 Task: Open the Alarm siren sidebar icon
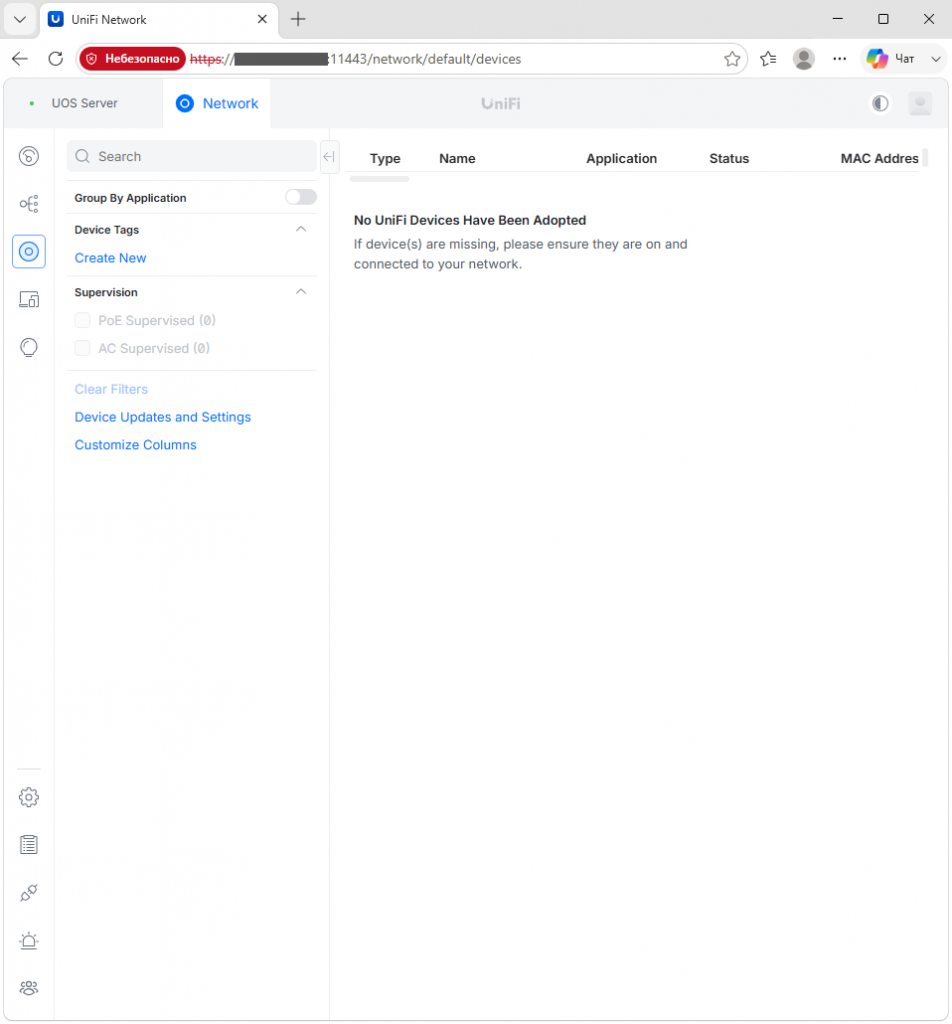tap(29, 940)
